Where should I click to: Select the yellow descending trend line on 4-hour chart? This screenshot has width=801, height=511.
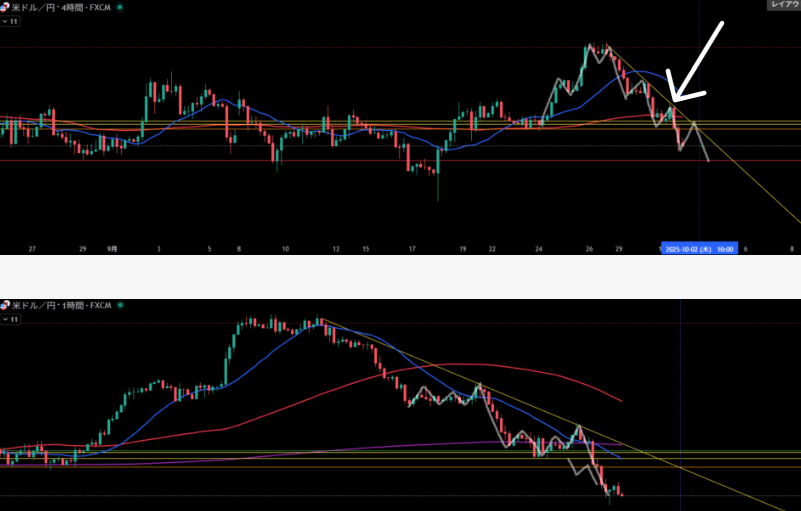point(750,180)
